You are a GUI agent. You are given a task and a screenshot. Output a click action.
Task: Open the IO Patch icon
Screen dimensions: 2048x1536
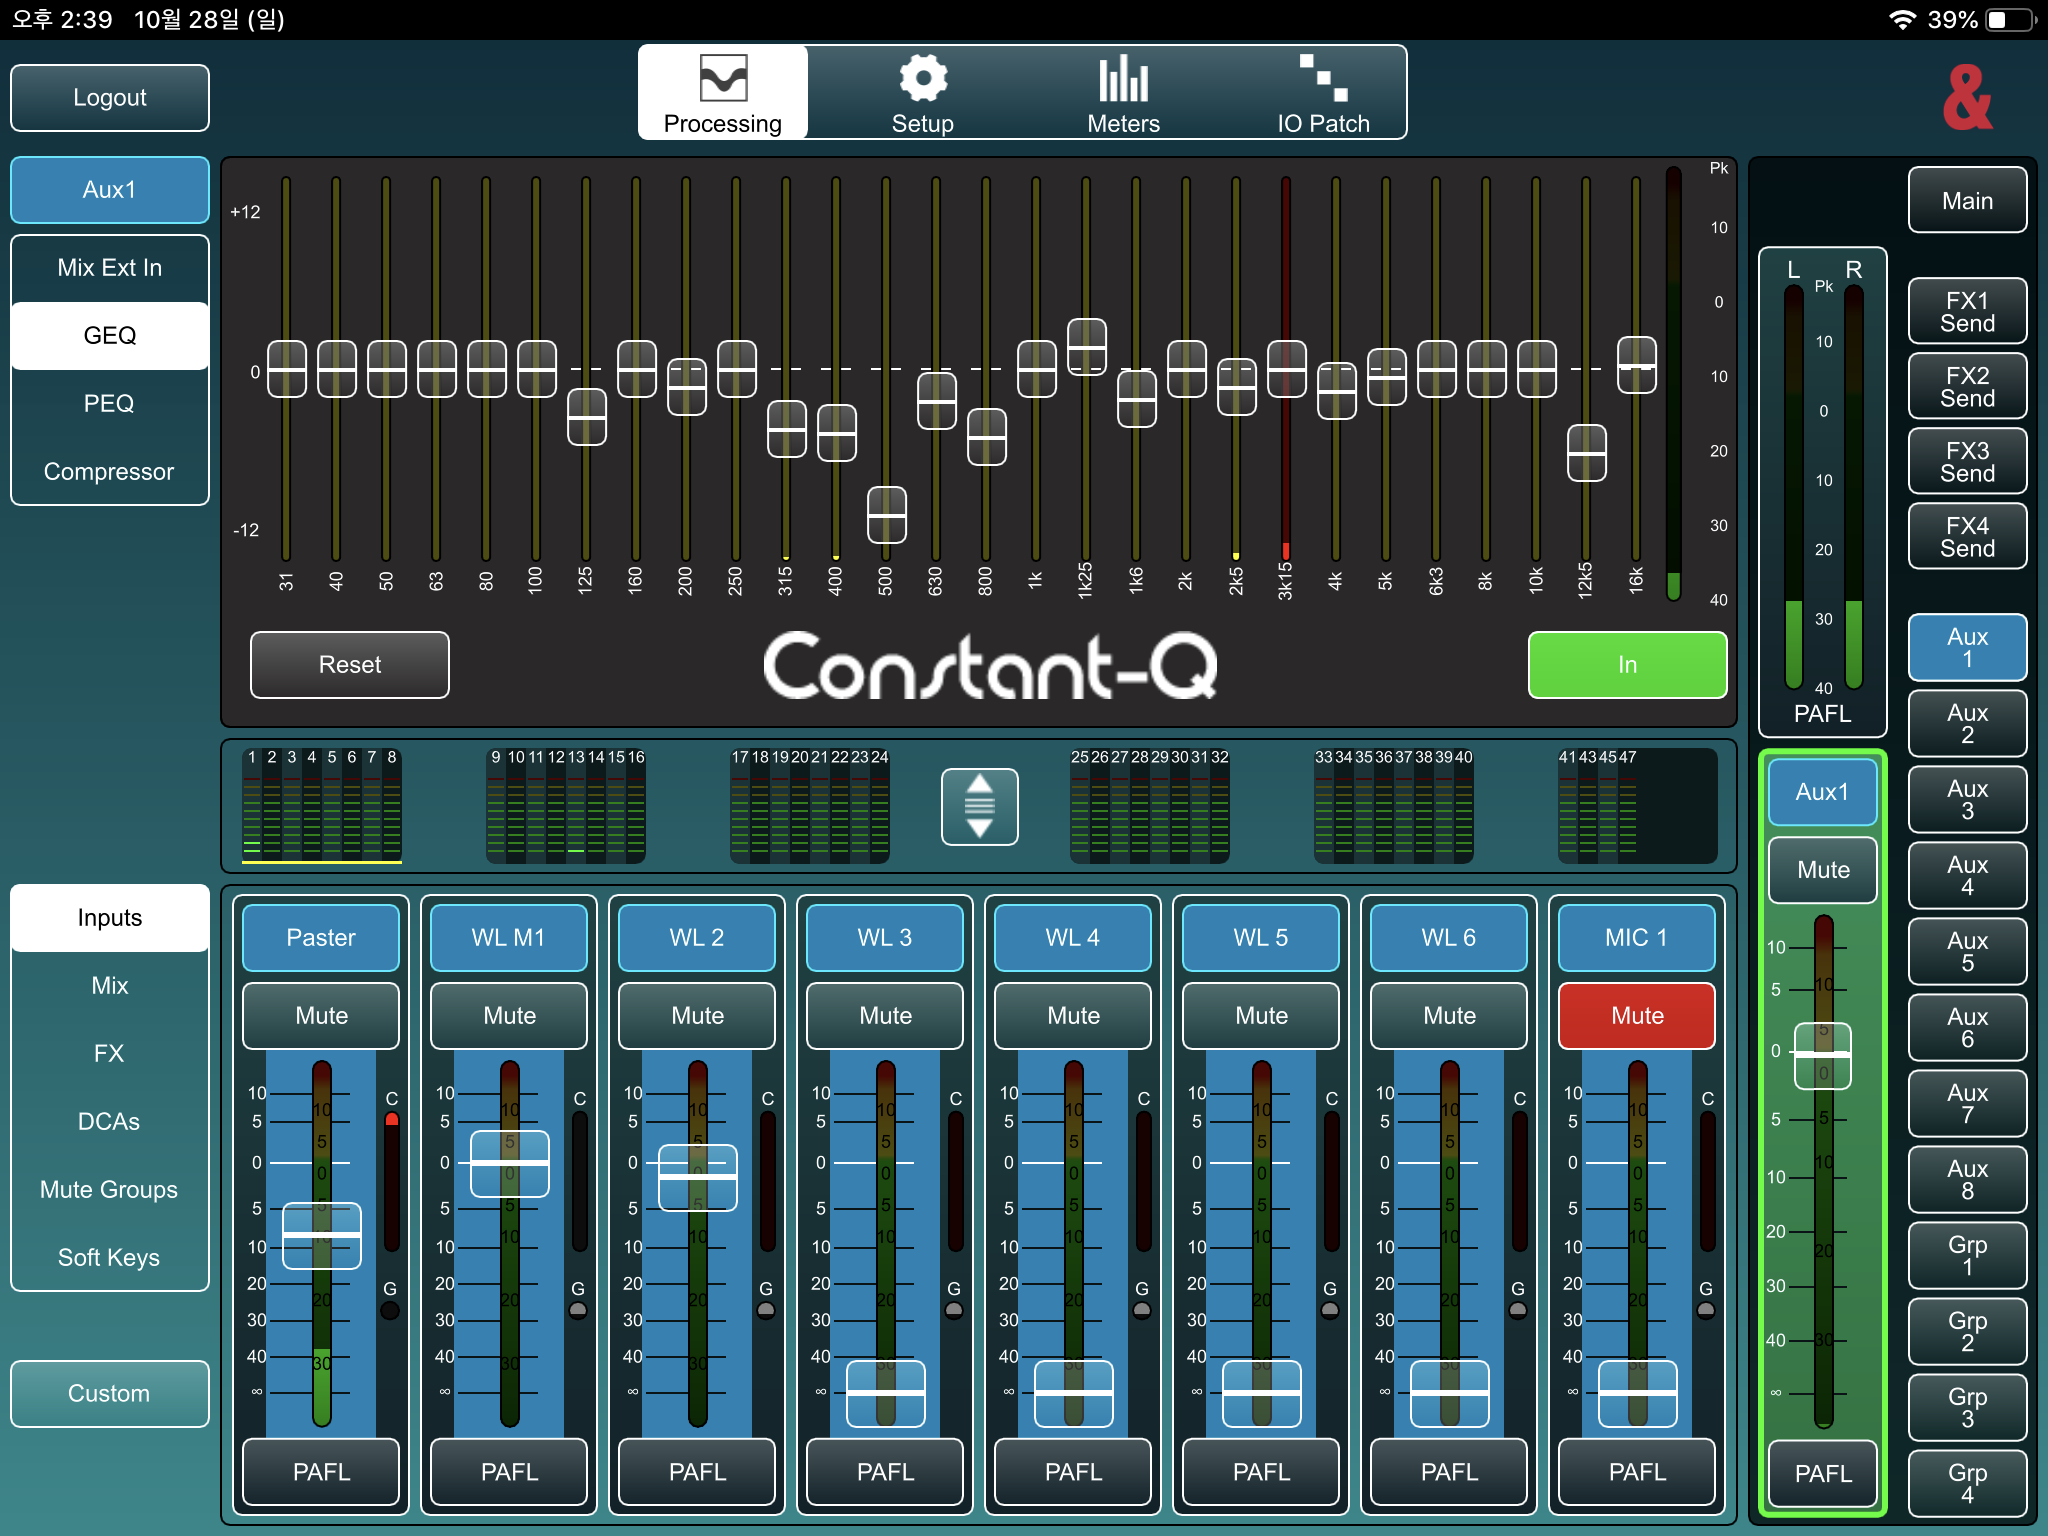[x=1323, y=79]
